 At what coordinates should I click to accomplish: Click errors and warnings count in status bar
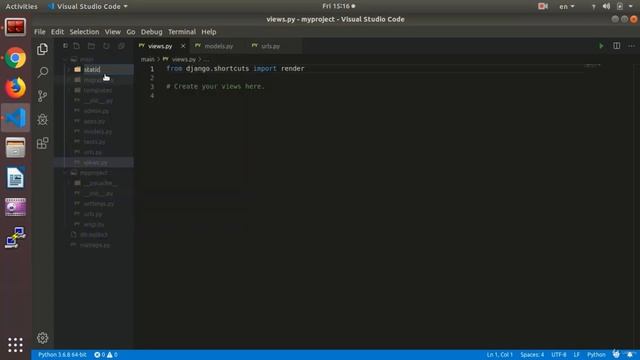[106, 355]
